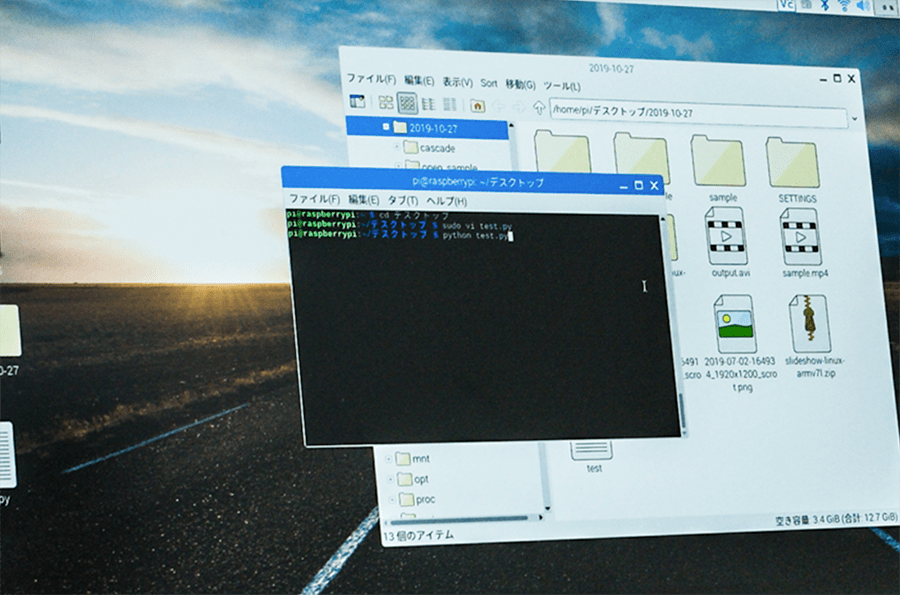Go up to the parent folder
Image resolution: width=900 pixels, height=595 pixels.
pos(538,107)
